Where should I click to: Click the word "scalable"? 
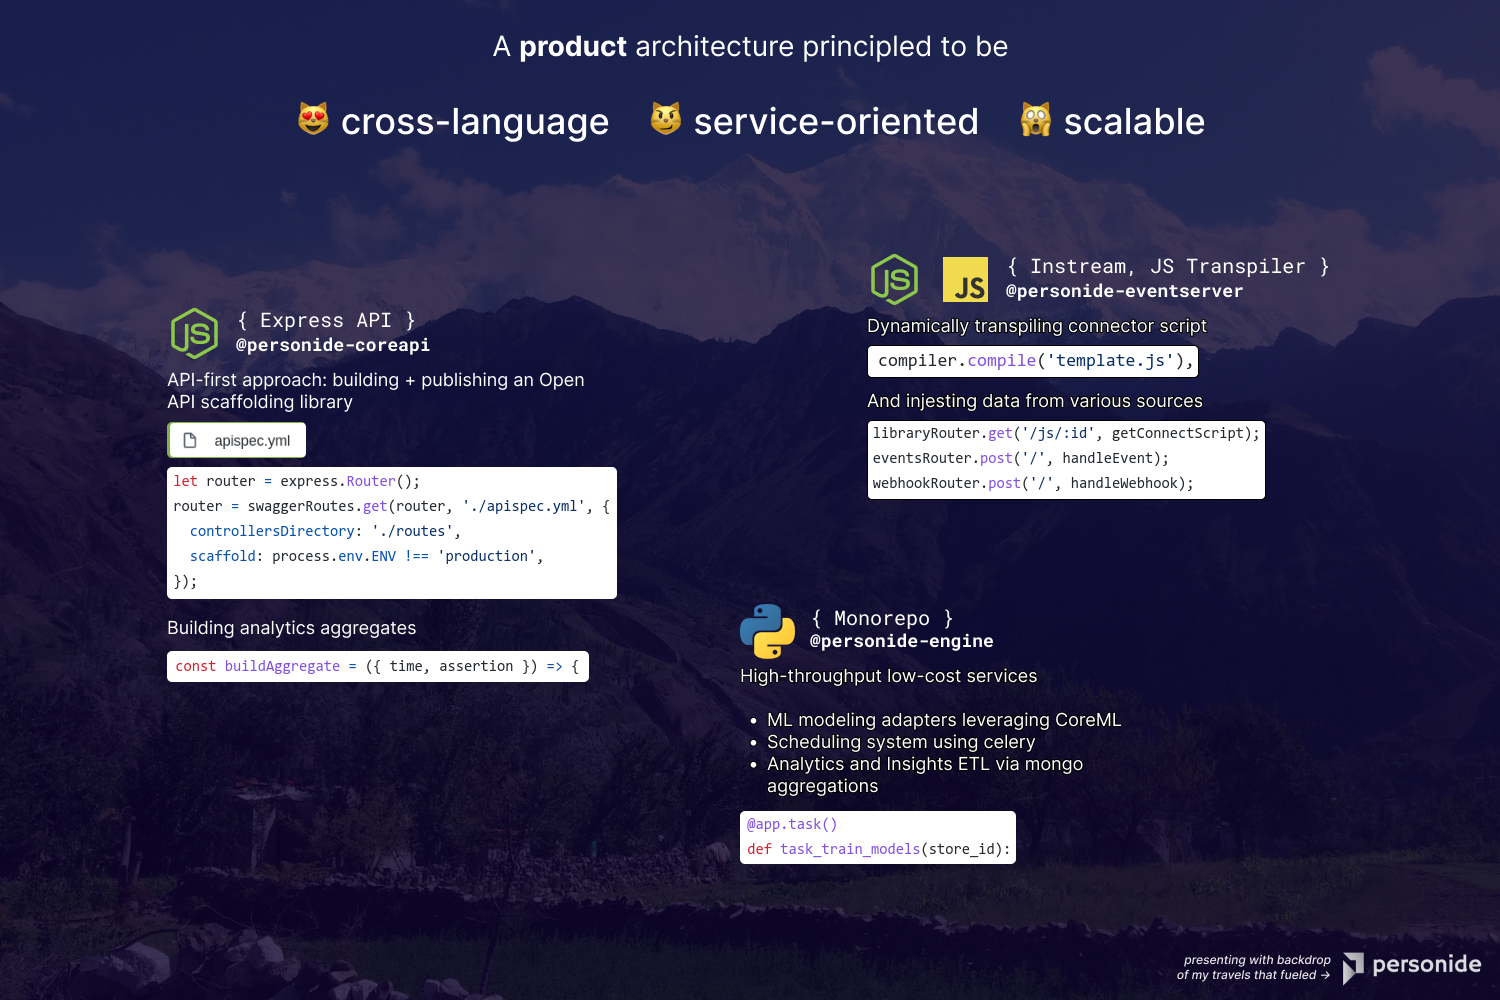(1134, 121)
